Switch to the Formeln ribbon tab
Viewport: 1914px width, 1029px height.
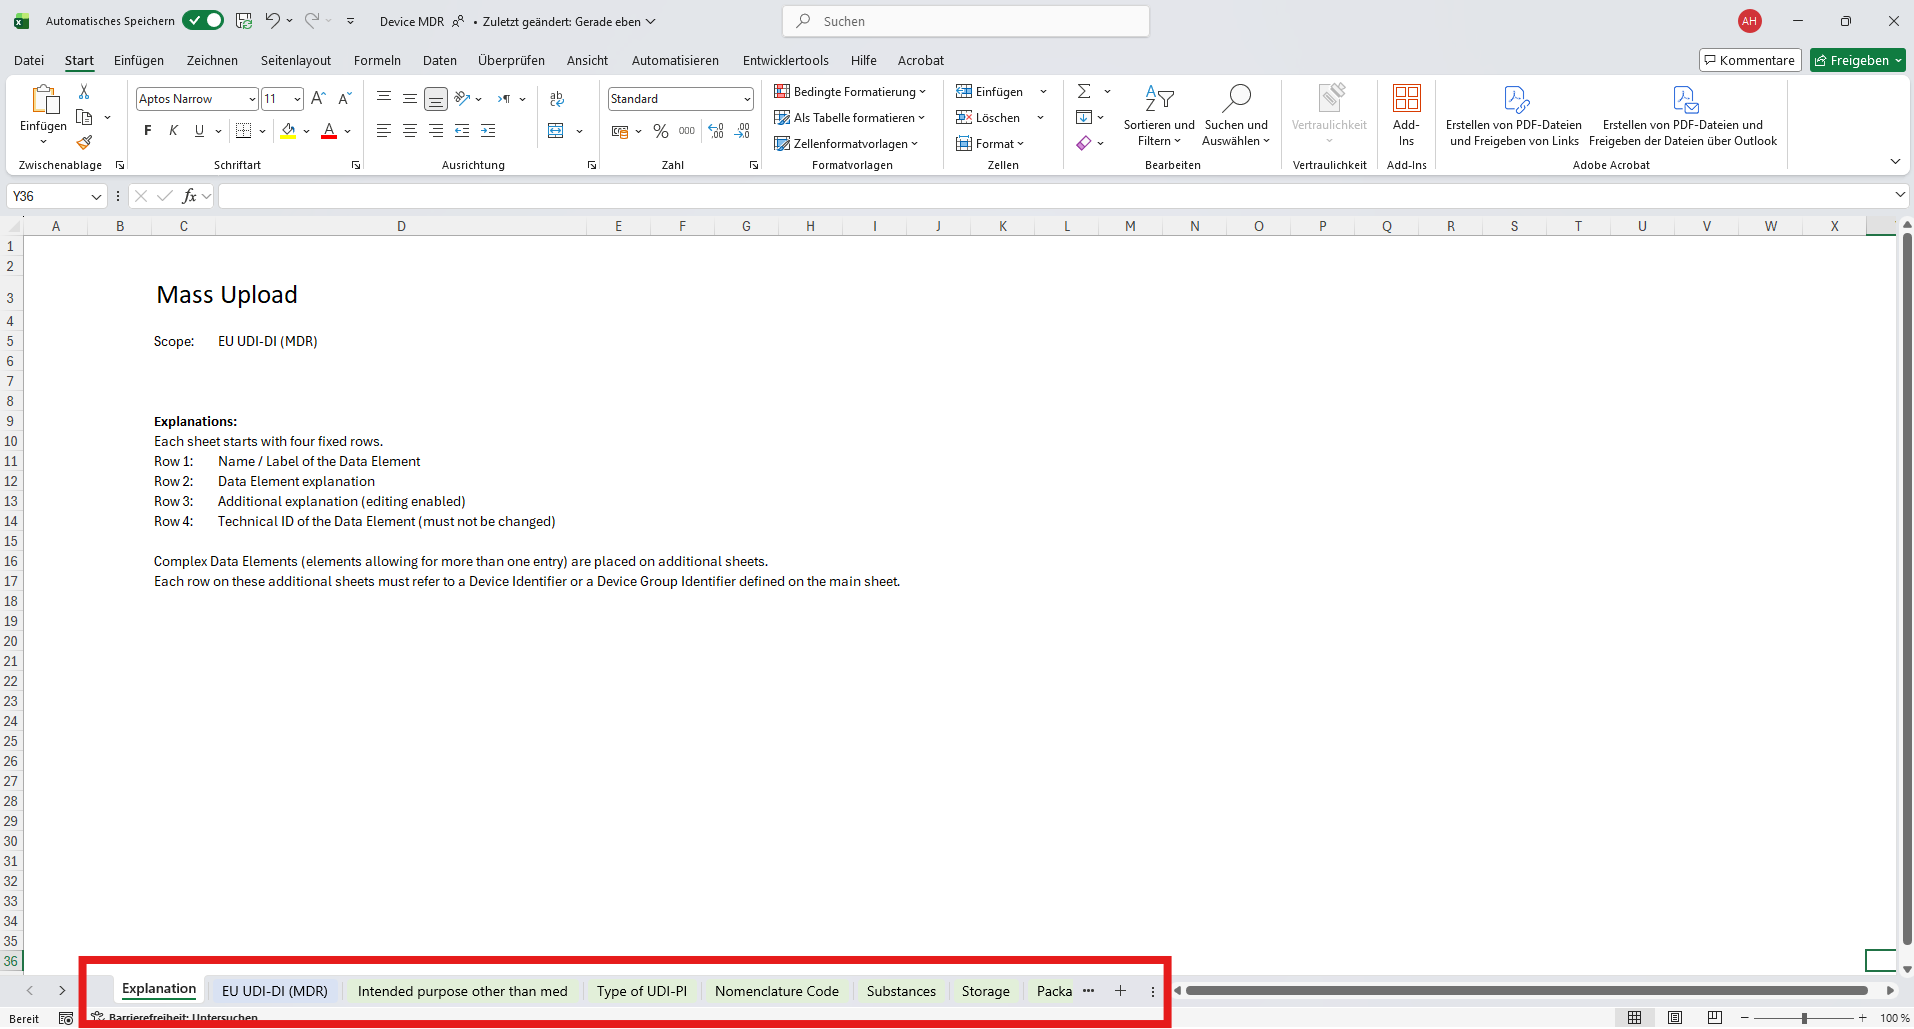[x=377, y=60]
